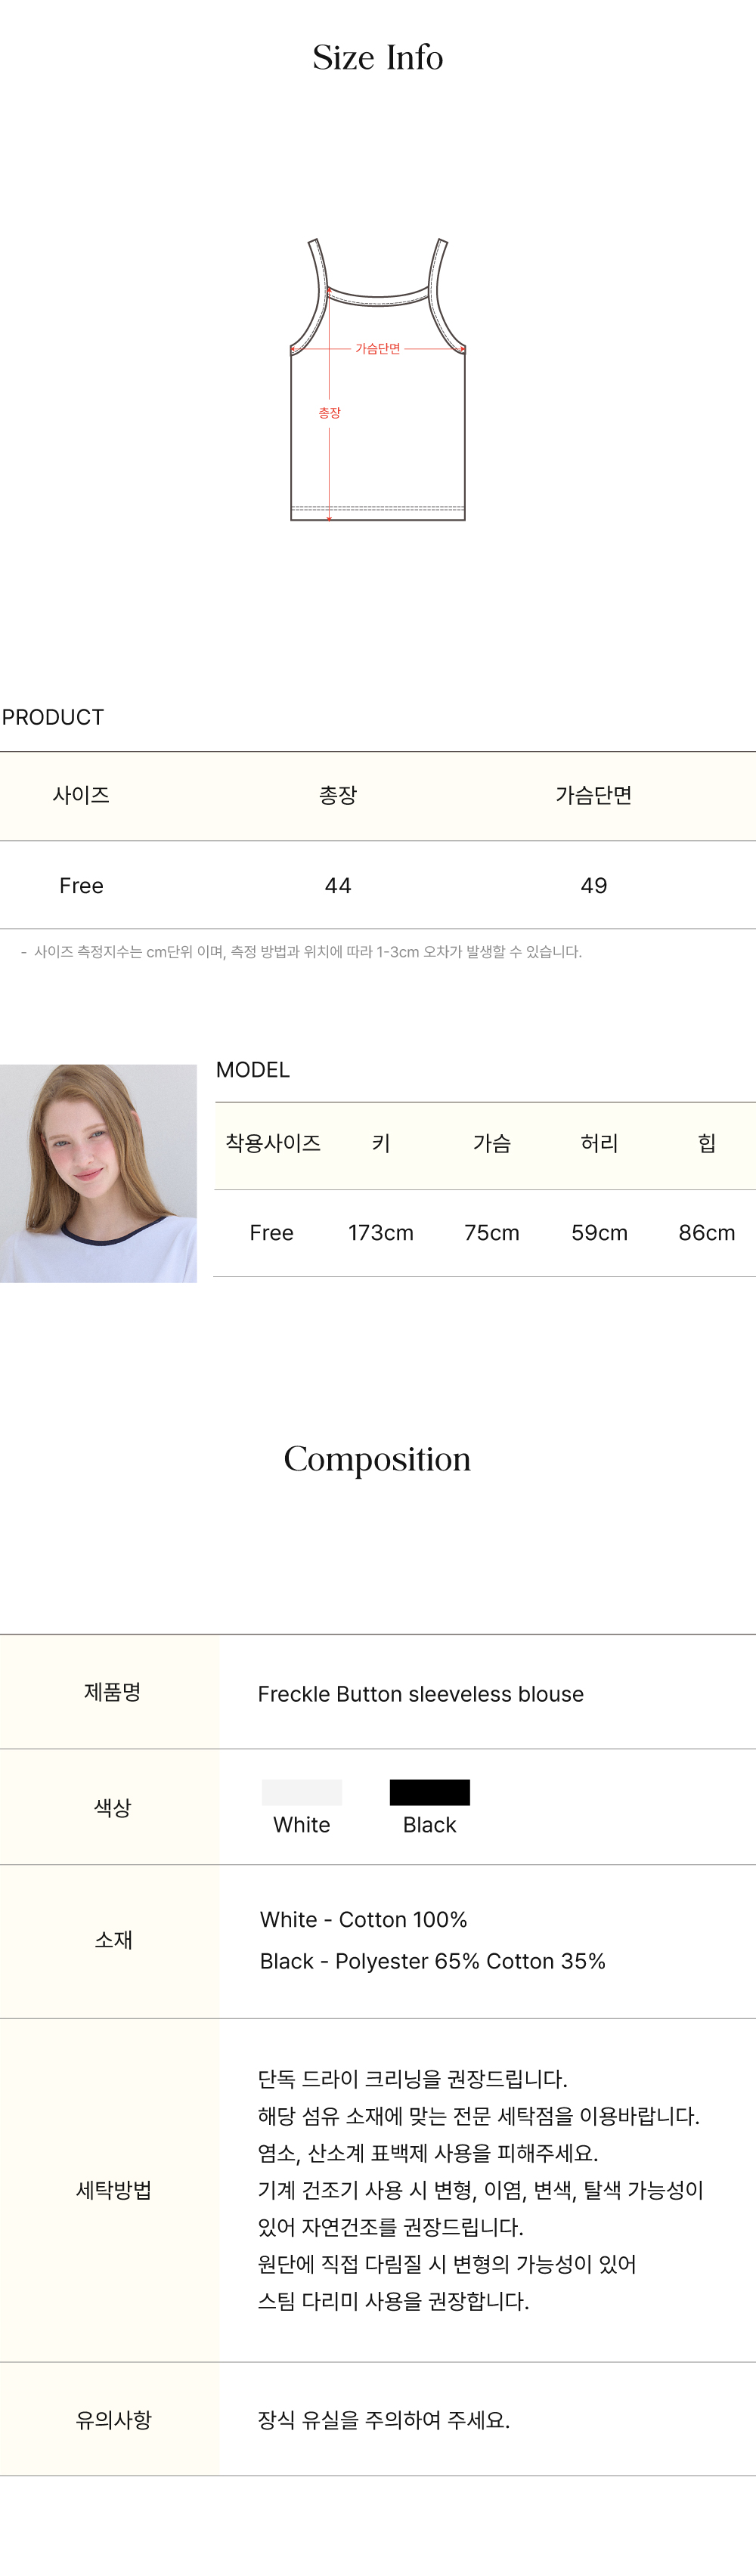Viewport: 756px width, 2576px height.
Task: Click the red 총장 label in the diagram
Action: click(329, 413)
